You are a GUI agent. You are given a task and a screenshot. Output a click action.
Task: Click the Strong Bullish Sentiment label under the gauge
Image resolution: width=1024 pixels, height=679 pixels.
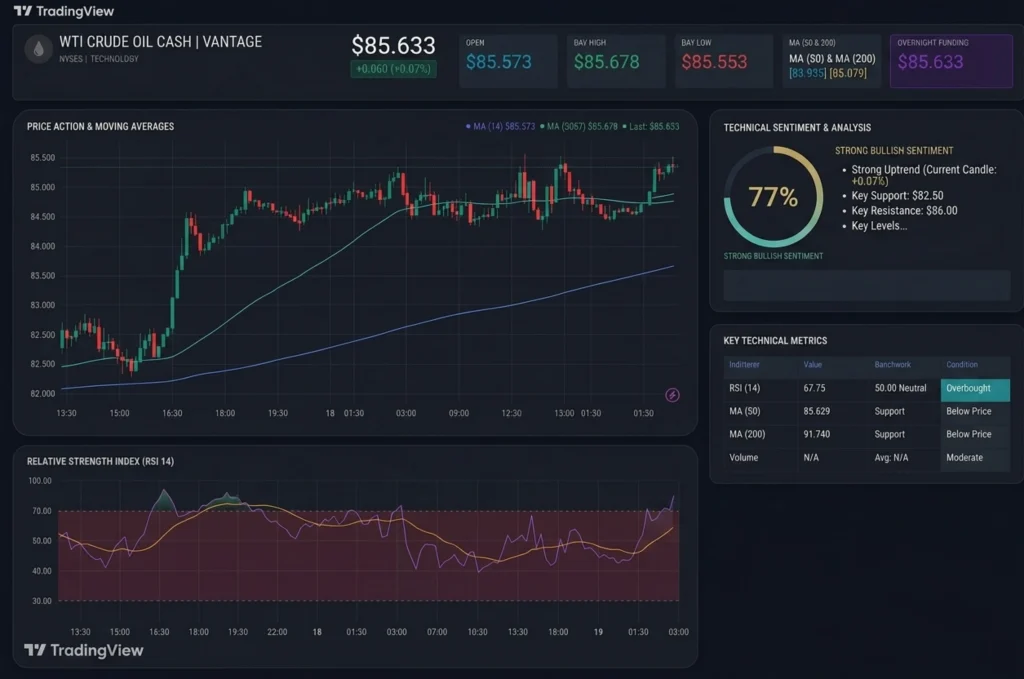[773, 256]
